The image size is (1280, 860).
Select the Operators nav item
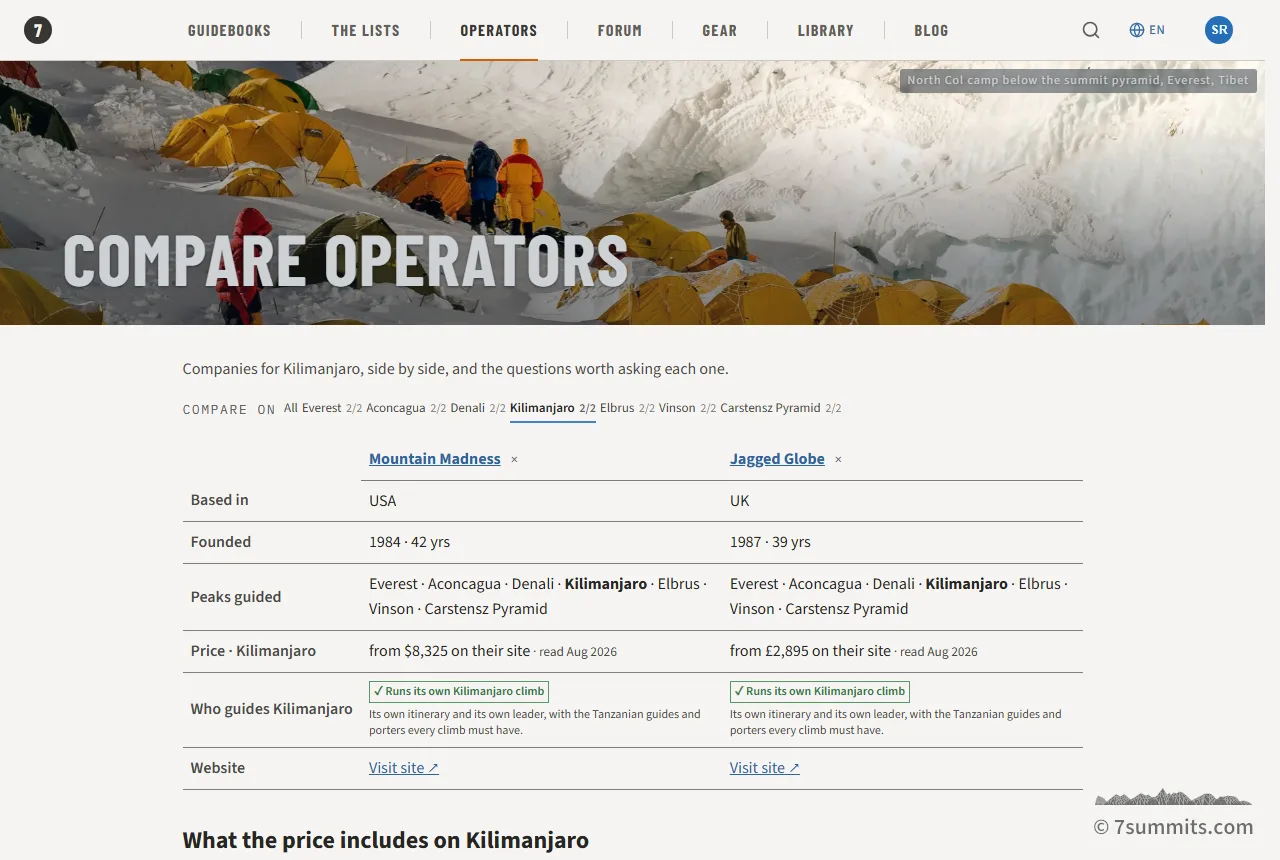point(499,30)
